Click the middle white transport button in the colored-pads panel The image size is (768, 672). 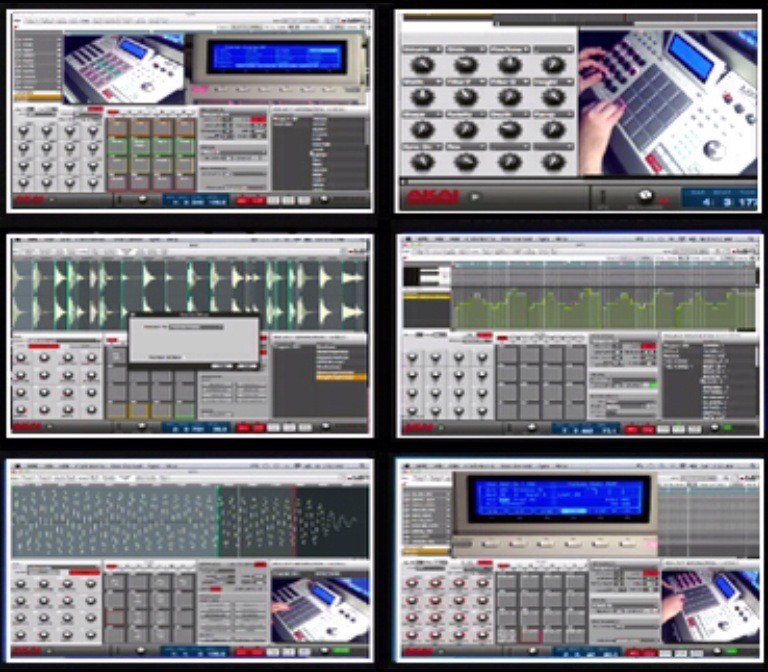(x=288, y=200)
